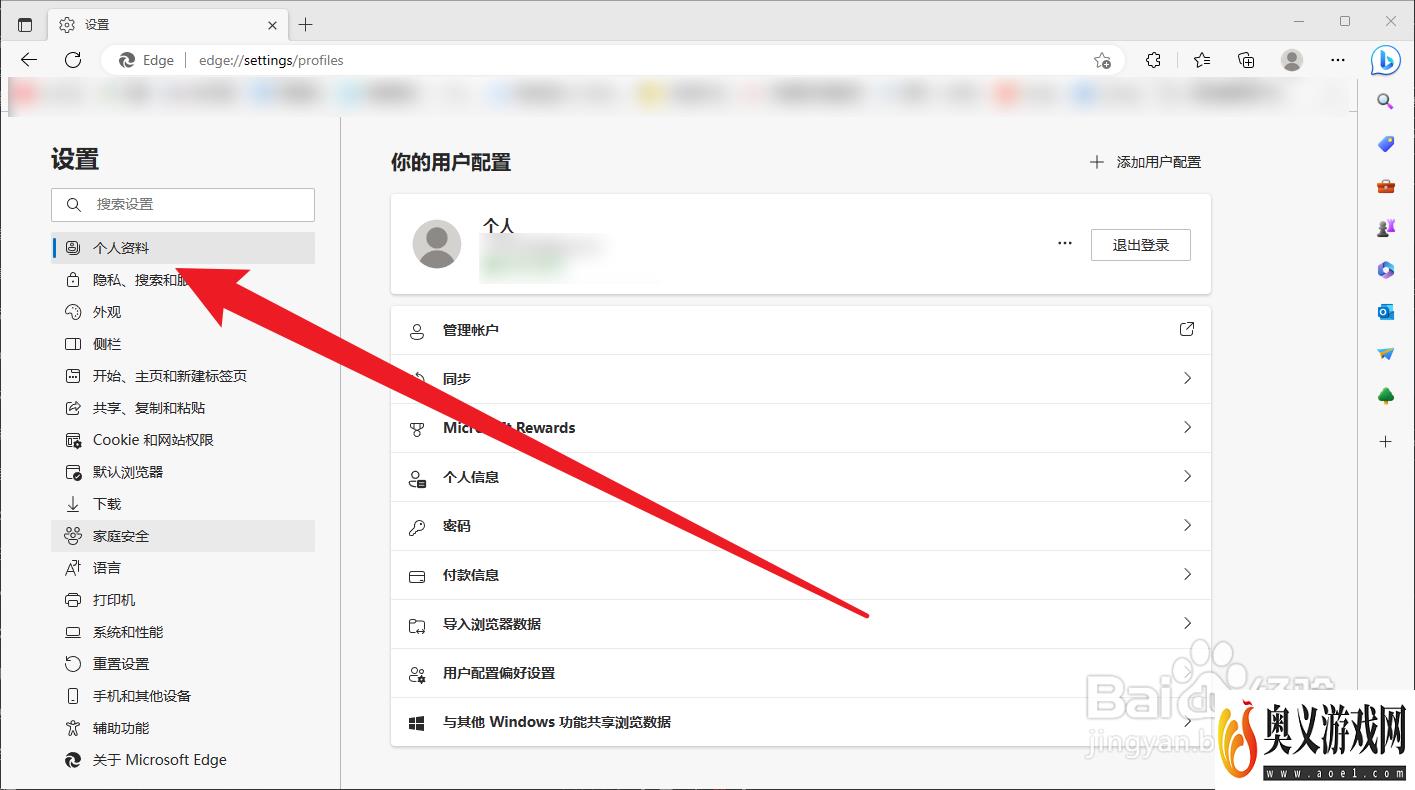Image resolution: width=1415 pixels, height=790 pixels.
Task: Open more options ellipsis for 个人 profile
Action: point(1065,243)
